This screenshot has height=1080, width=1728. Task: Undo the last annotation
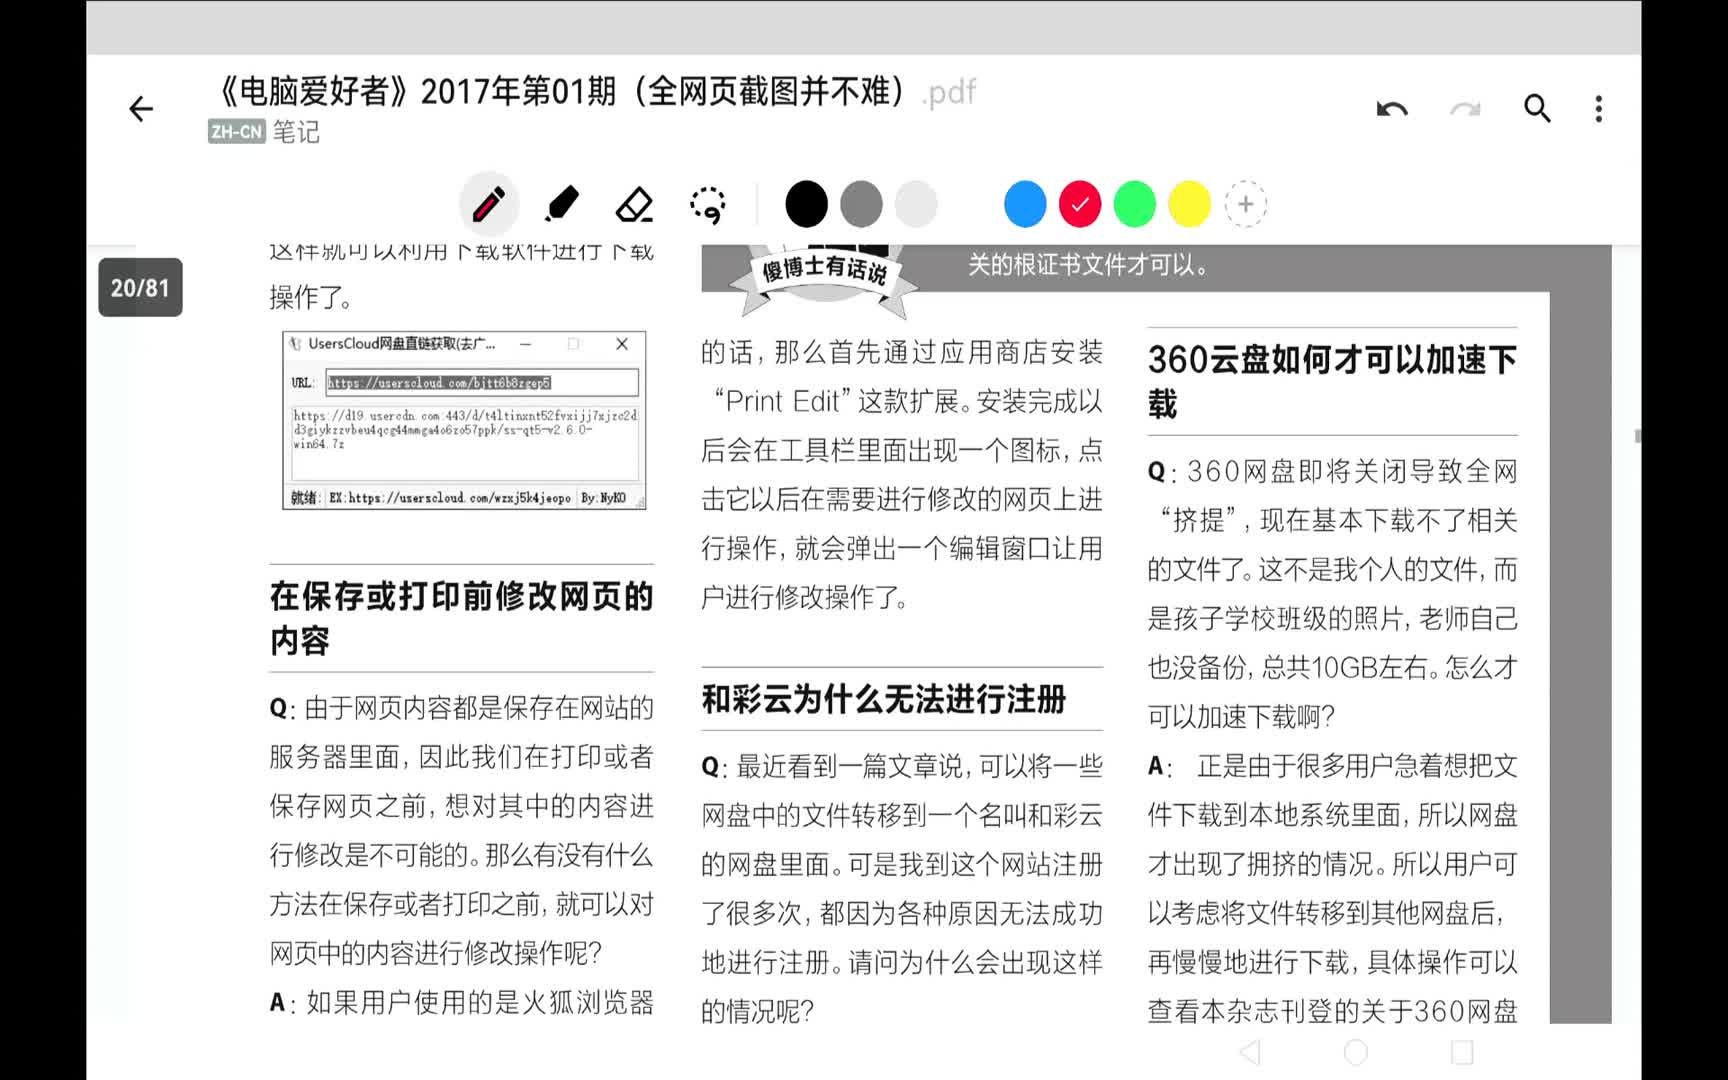(x=1391, y=109)
